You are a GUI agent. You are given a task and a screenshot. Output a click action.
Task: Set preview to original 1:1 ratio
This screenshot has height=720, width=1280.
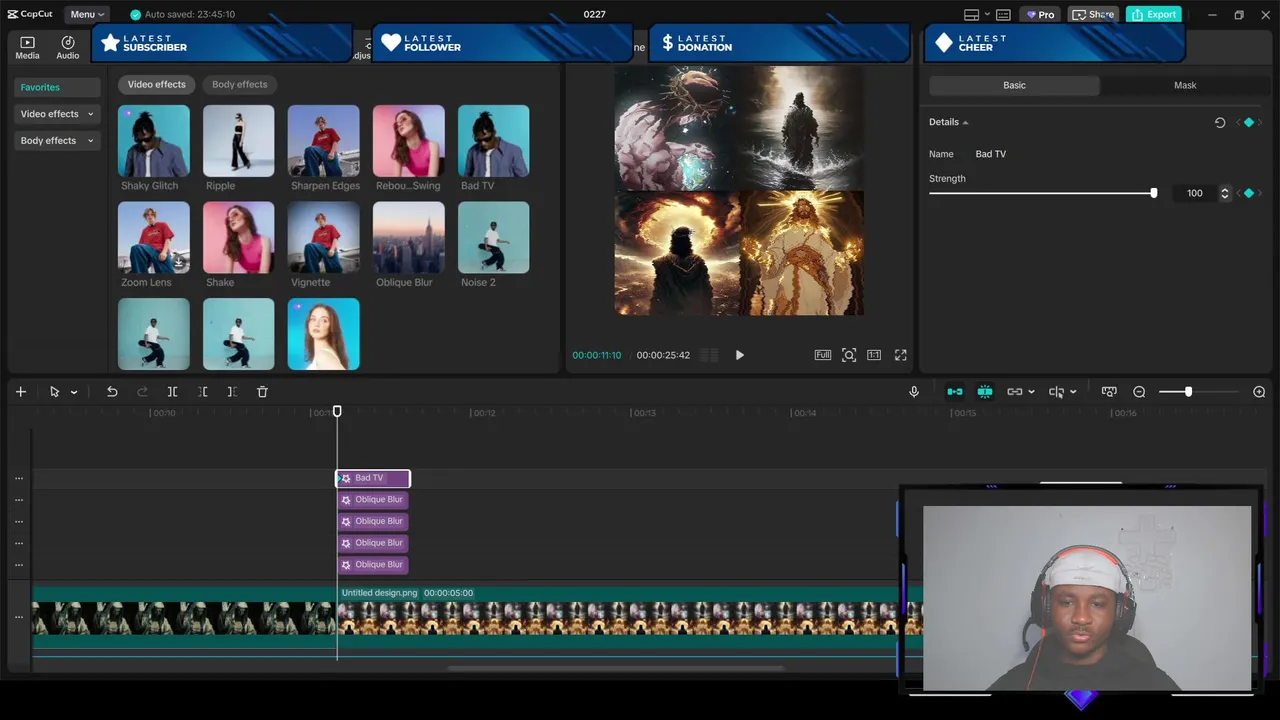click(874, 355)
